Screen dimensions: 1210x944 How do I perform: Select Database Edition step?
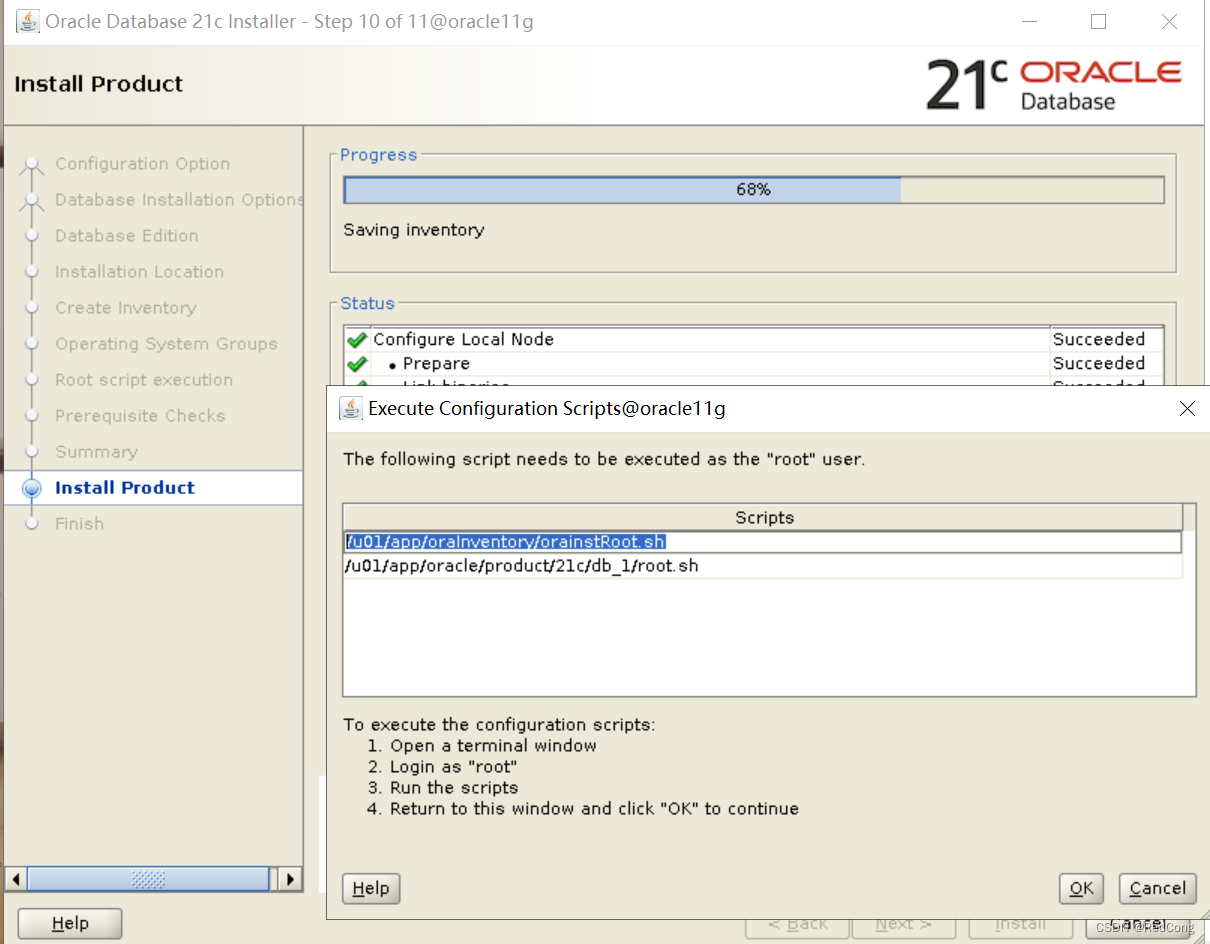click(x=127, y=236)
